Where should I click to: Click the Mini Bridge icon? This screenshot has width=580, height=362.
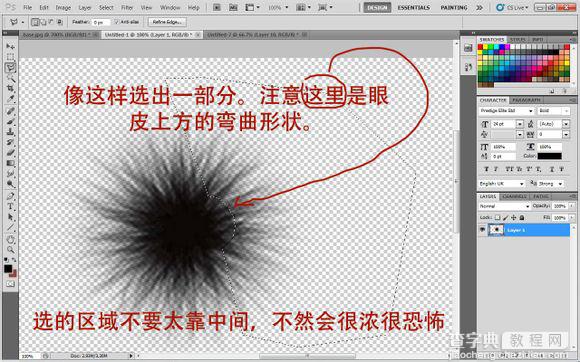(233, 7)
